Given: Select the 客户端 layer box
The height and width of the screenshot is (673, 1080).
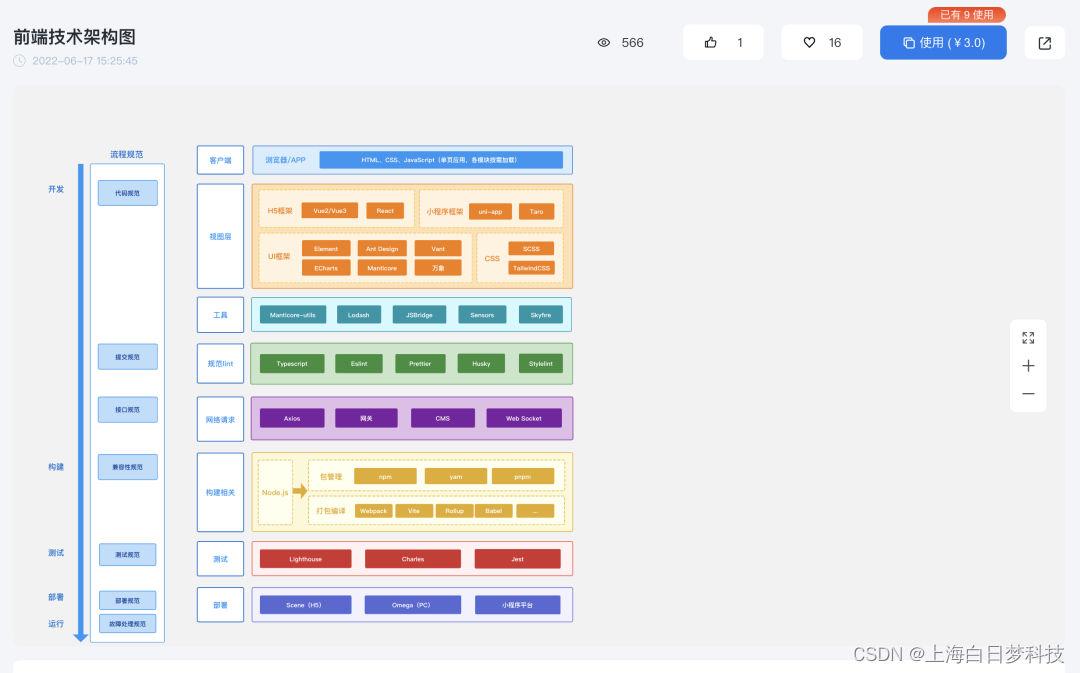Looking at the screenshot, I should pyautogui.click(x=220, y=160).
